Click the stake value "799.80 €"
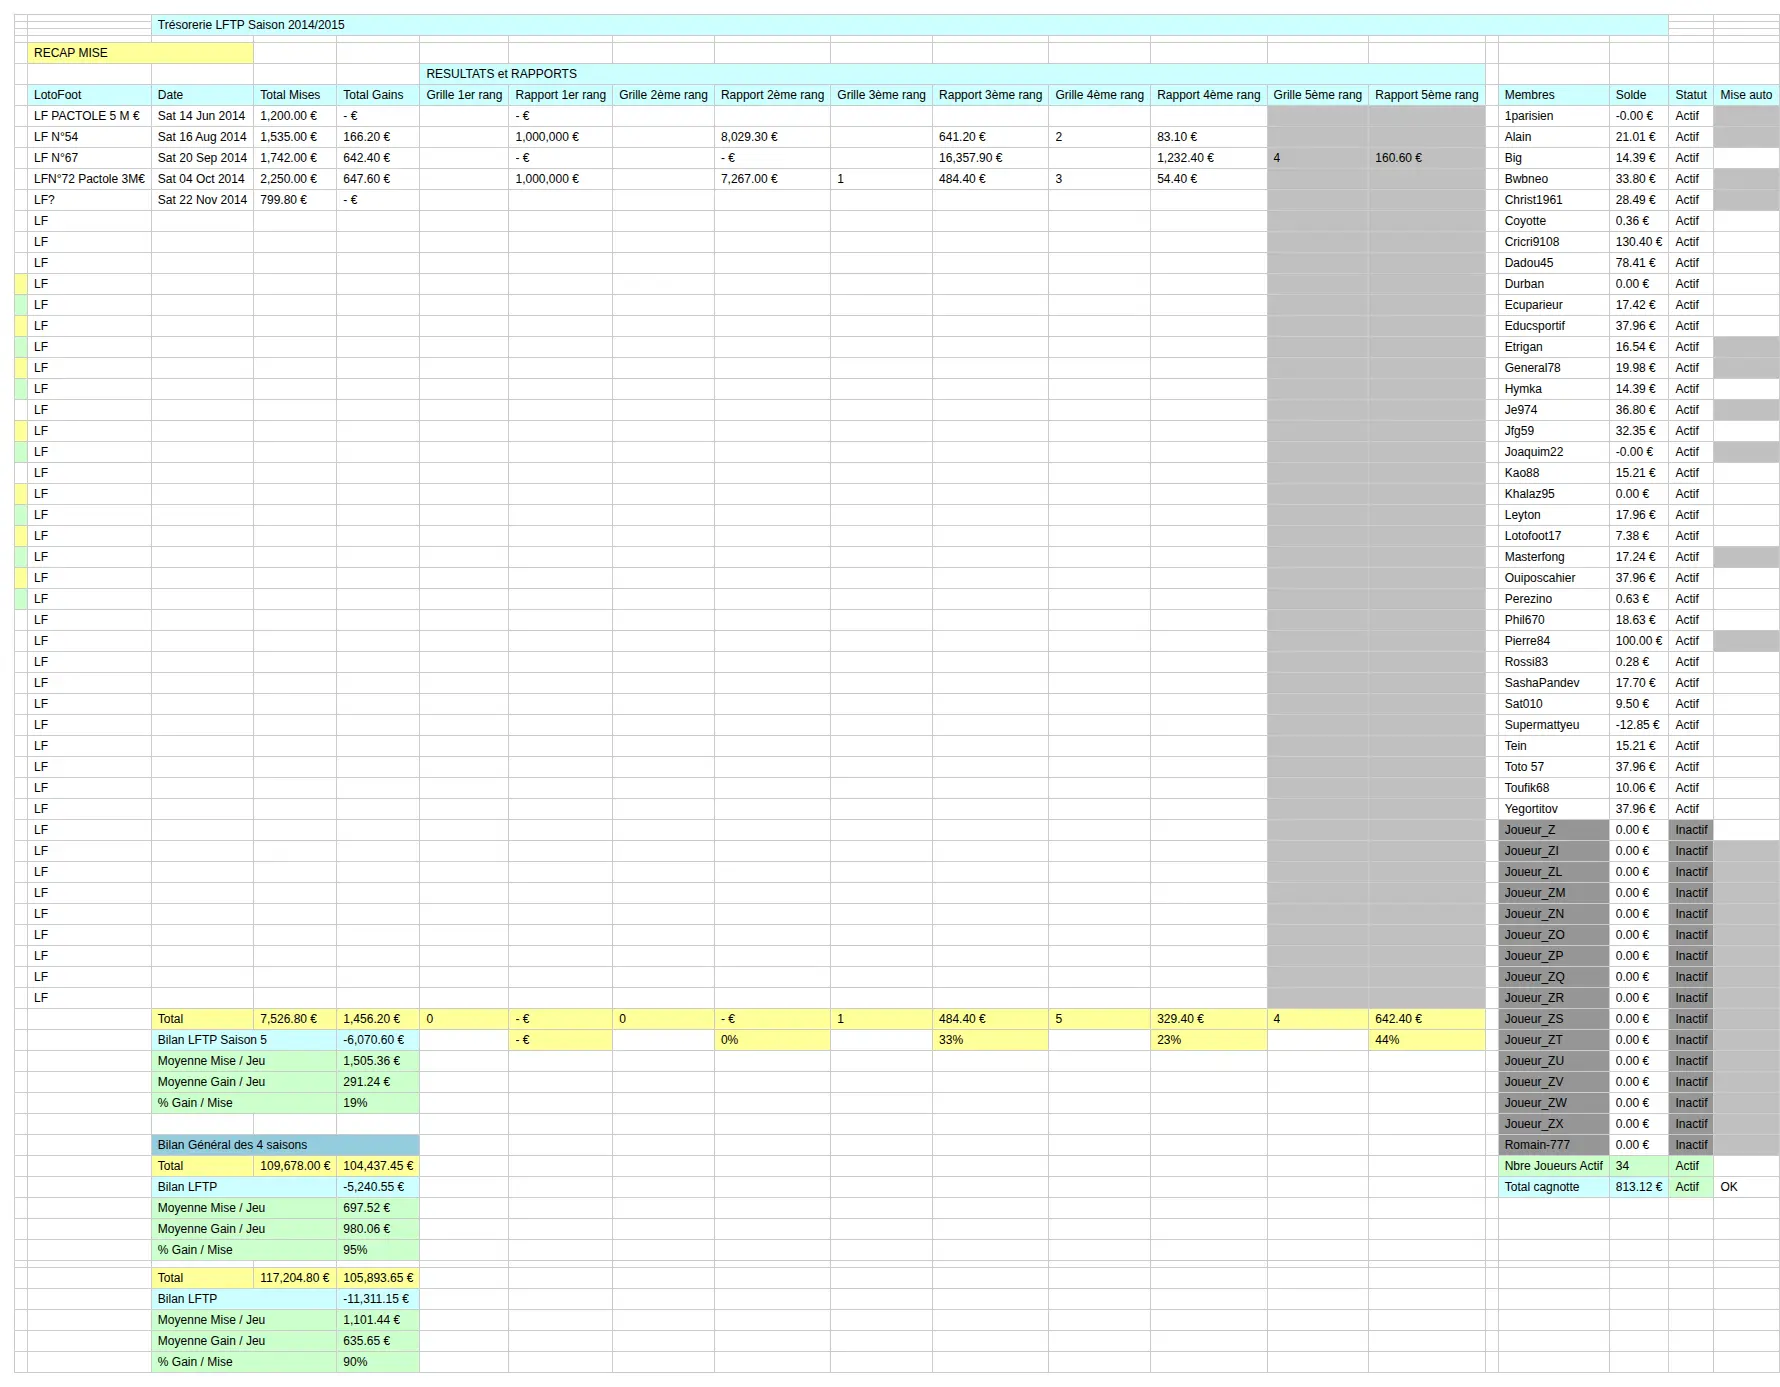 click(x=295, y=200)
